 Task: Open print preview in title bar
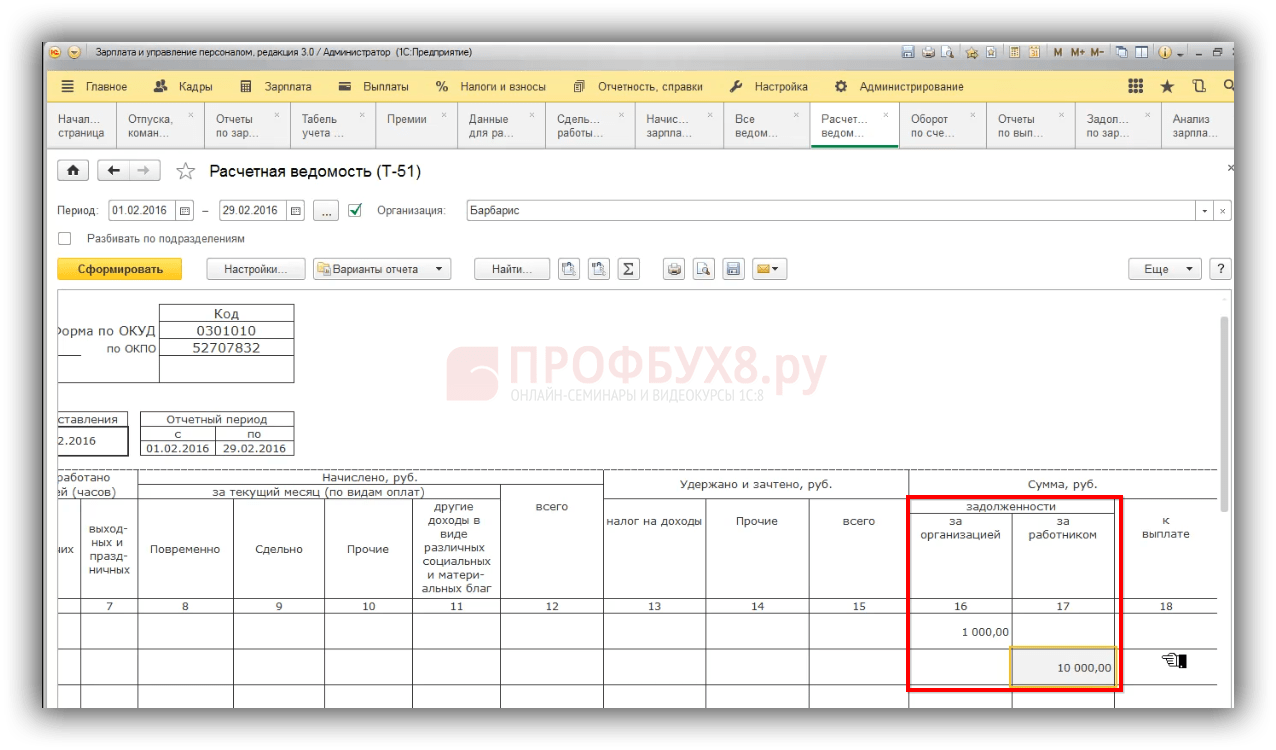pos(947,52)
